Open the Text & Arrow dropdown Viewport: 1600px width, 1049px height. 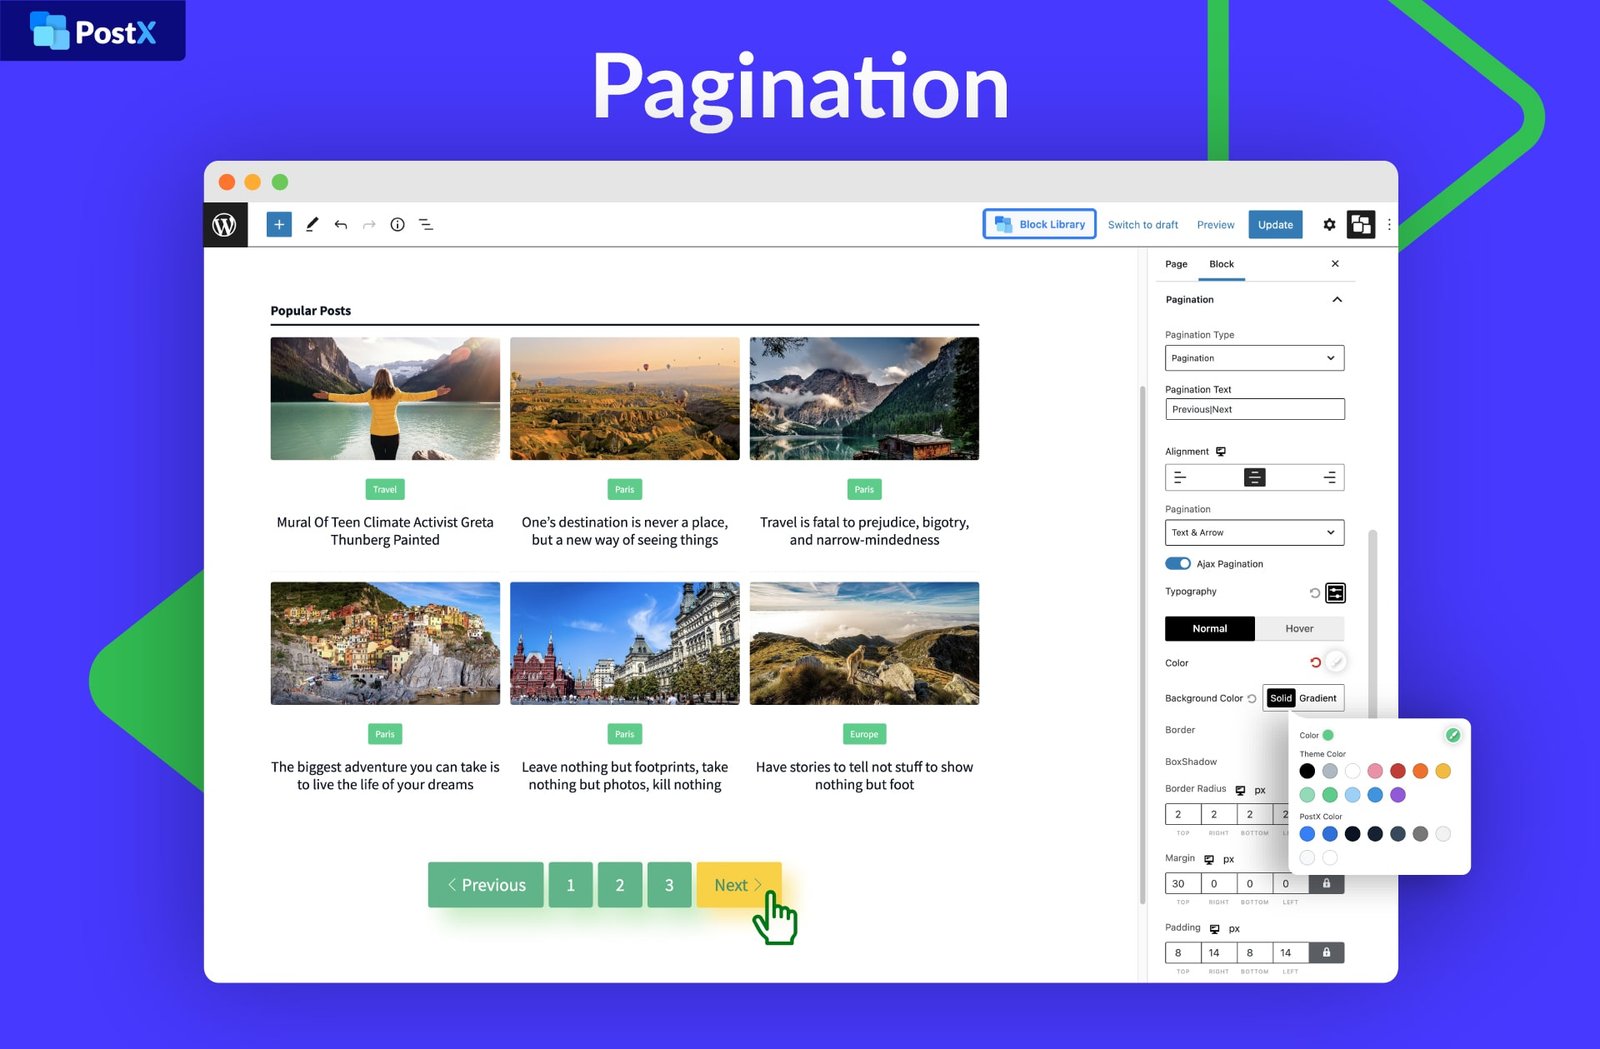(1254, 533)
